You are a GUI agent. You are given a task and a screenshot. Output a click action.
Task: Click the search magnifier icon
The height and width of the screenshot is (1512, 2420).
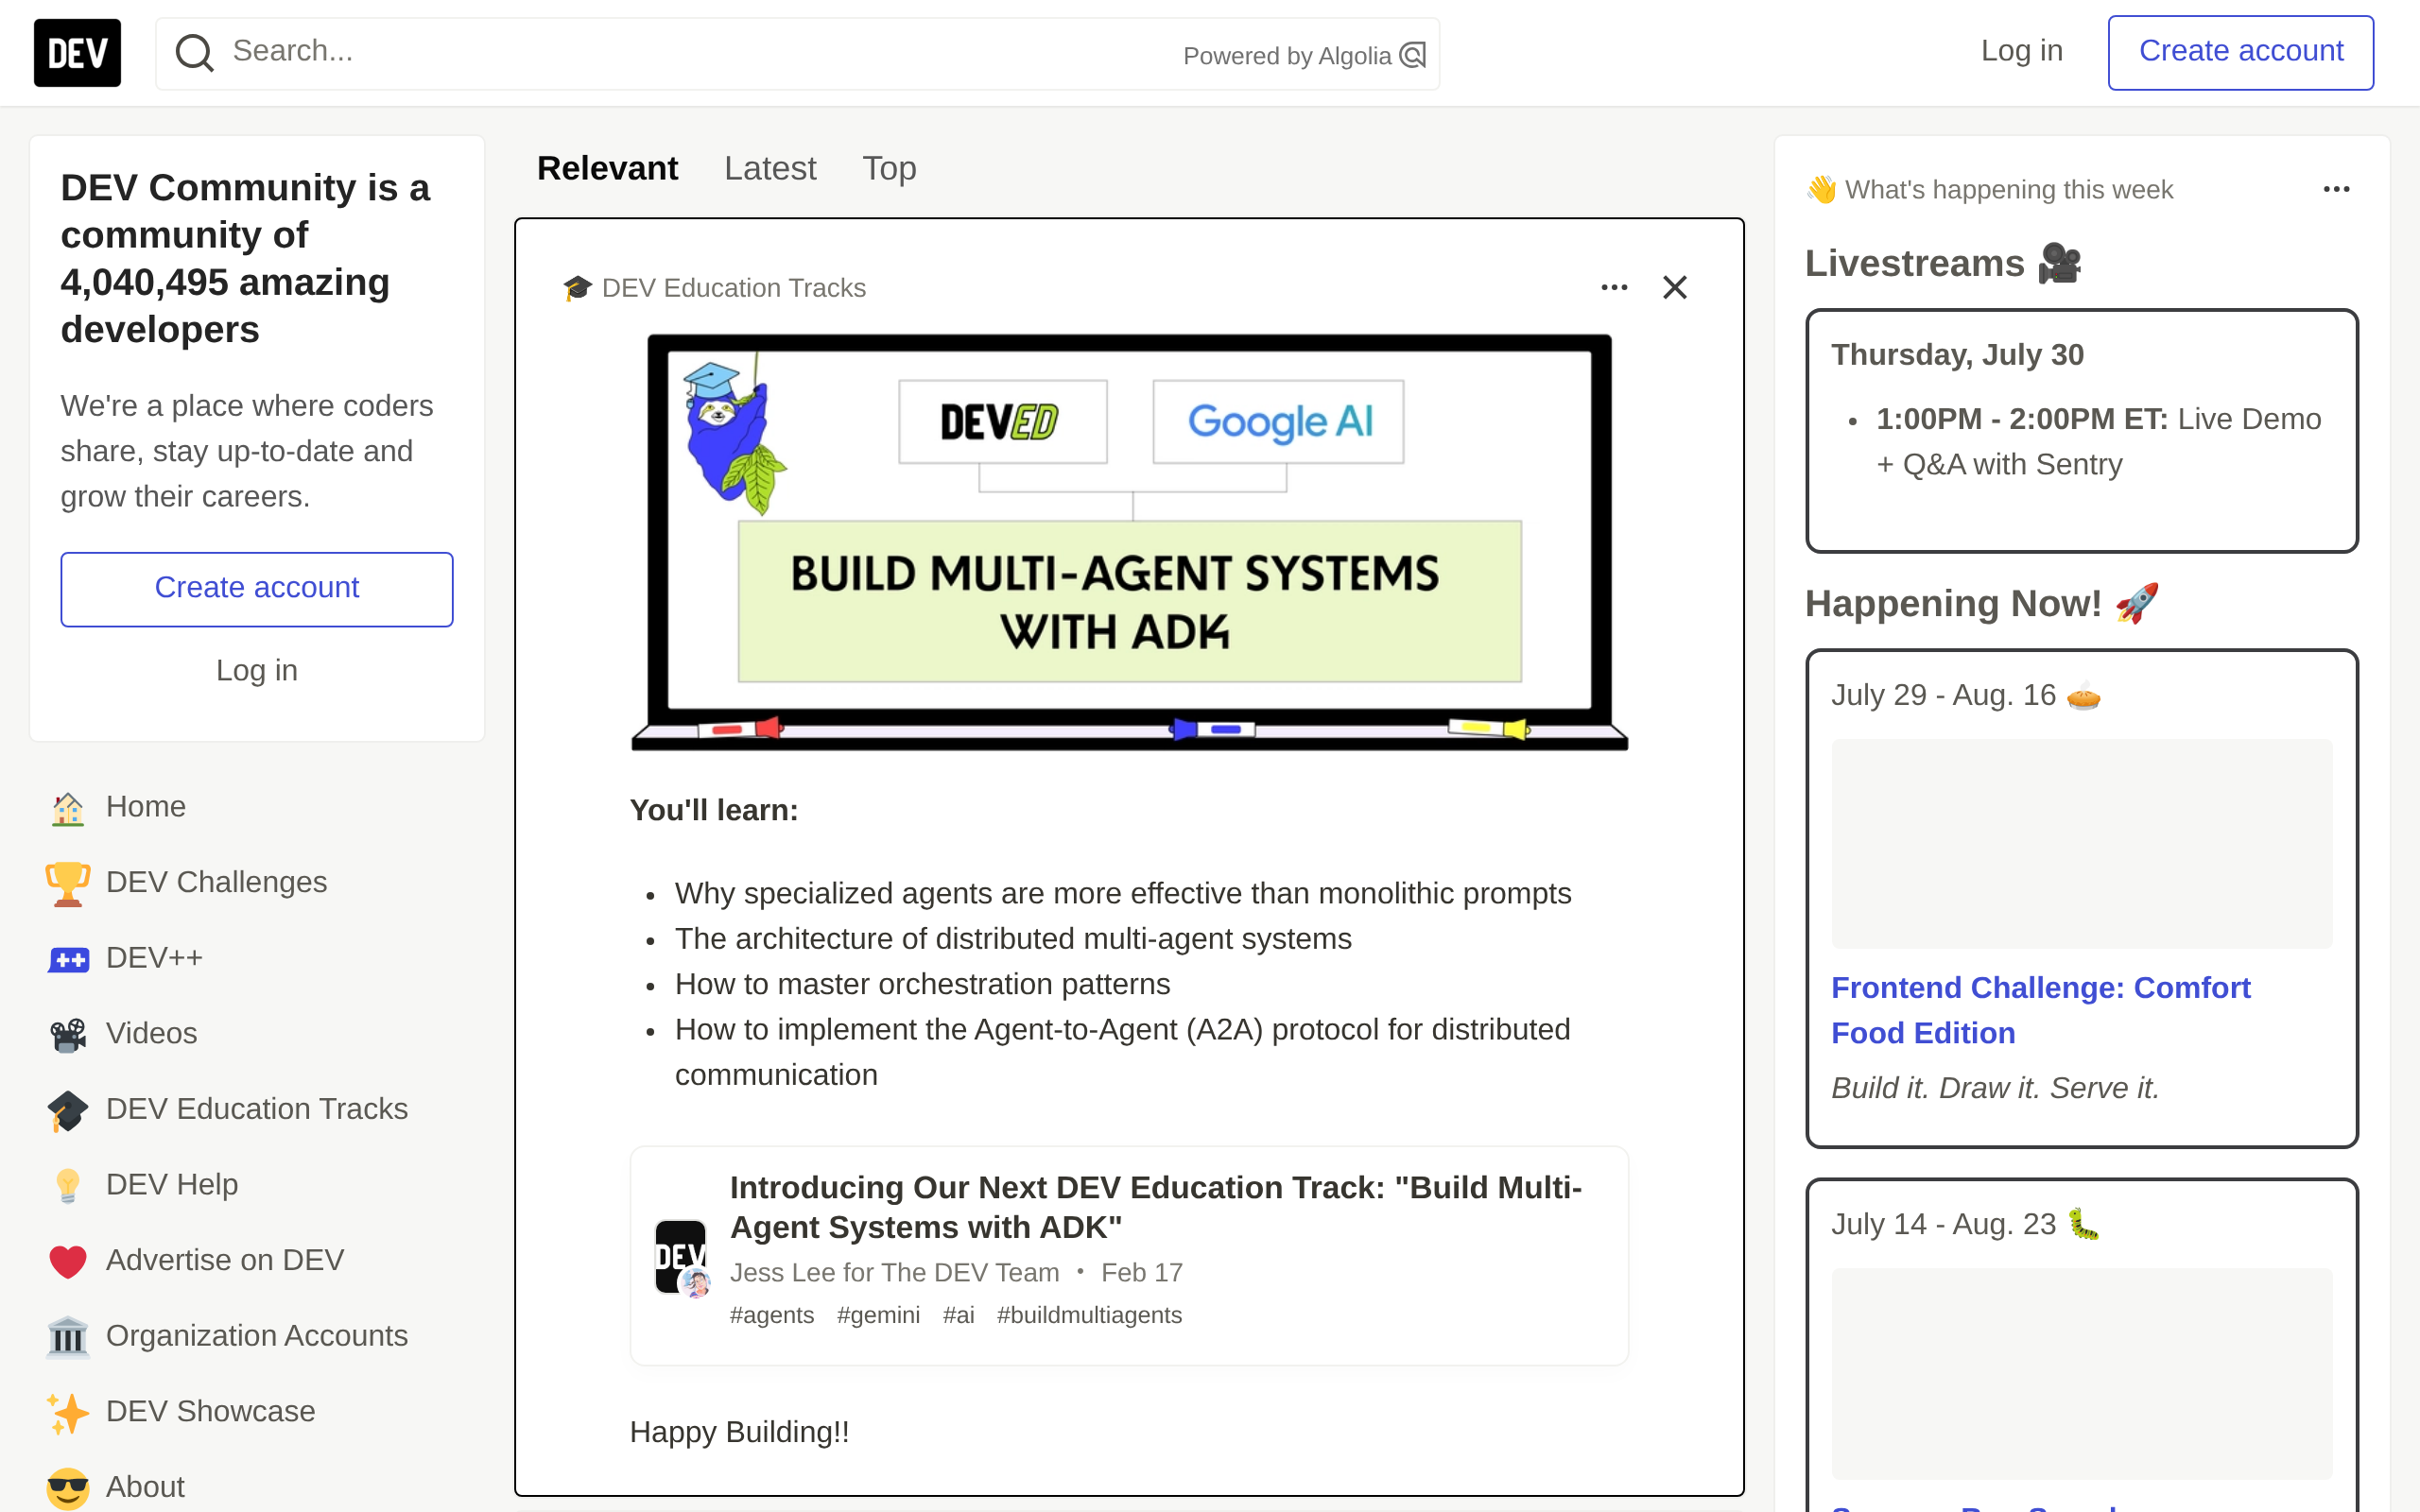coord(195,53)
